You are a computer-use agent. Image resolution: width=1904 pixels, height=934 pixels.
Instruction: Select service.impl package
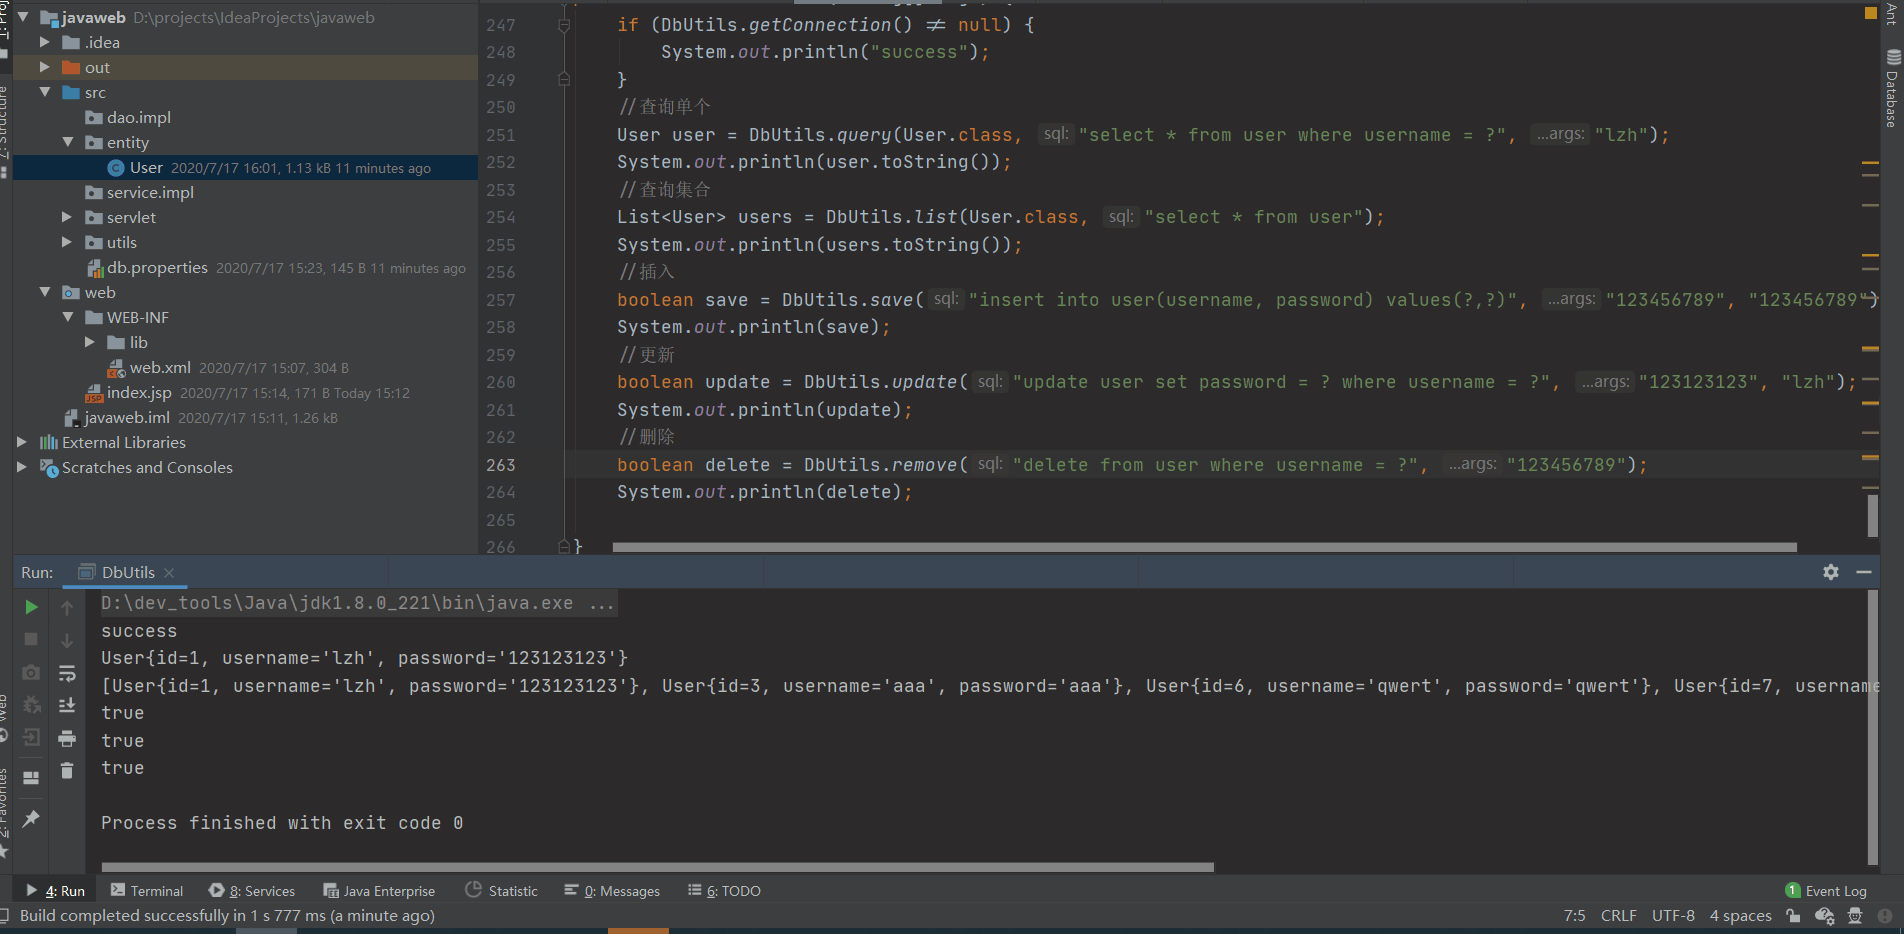150,192
